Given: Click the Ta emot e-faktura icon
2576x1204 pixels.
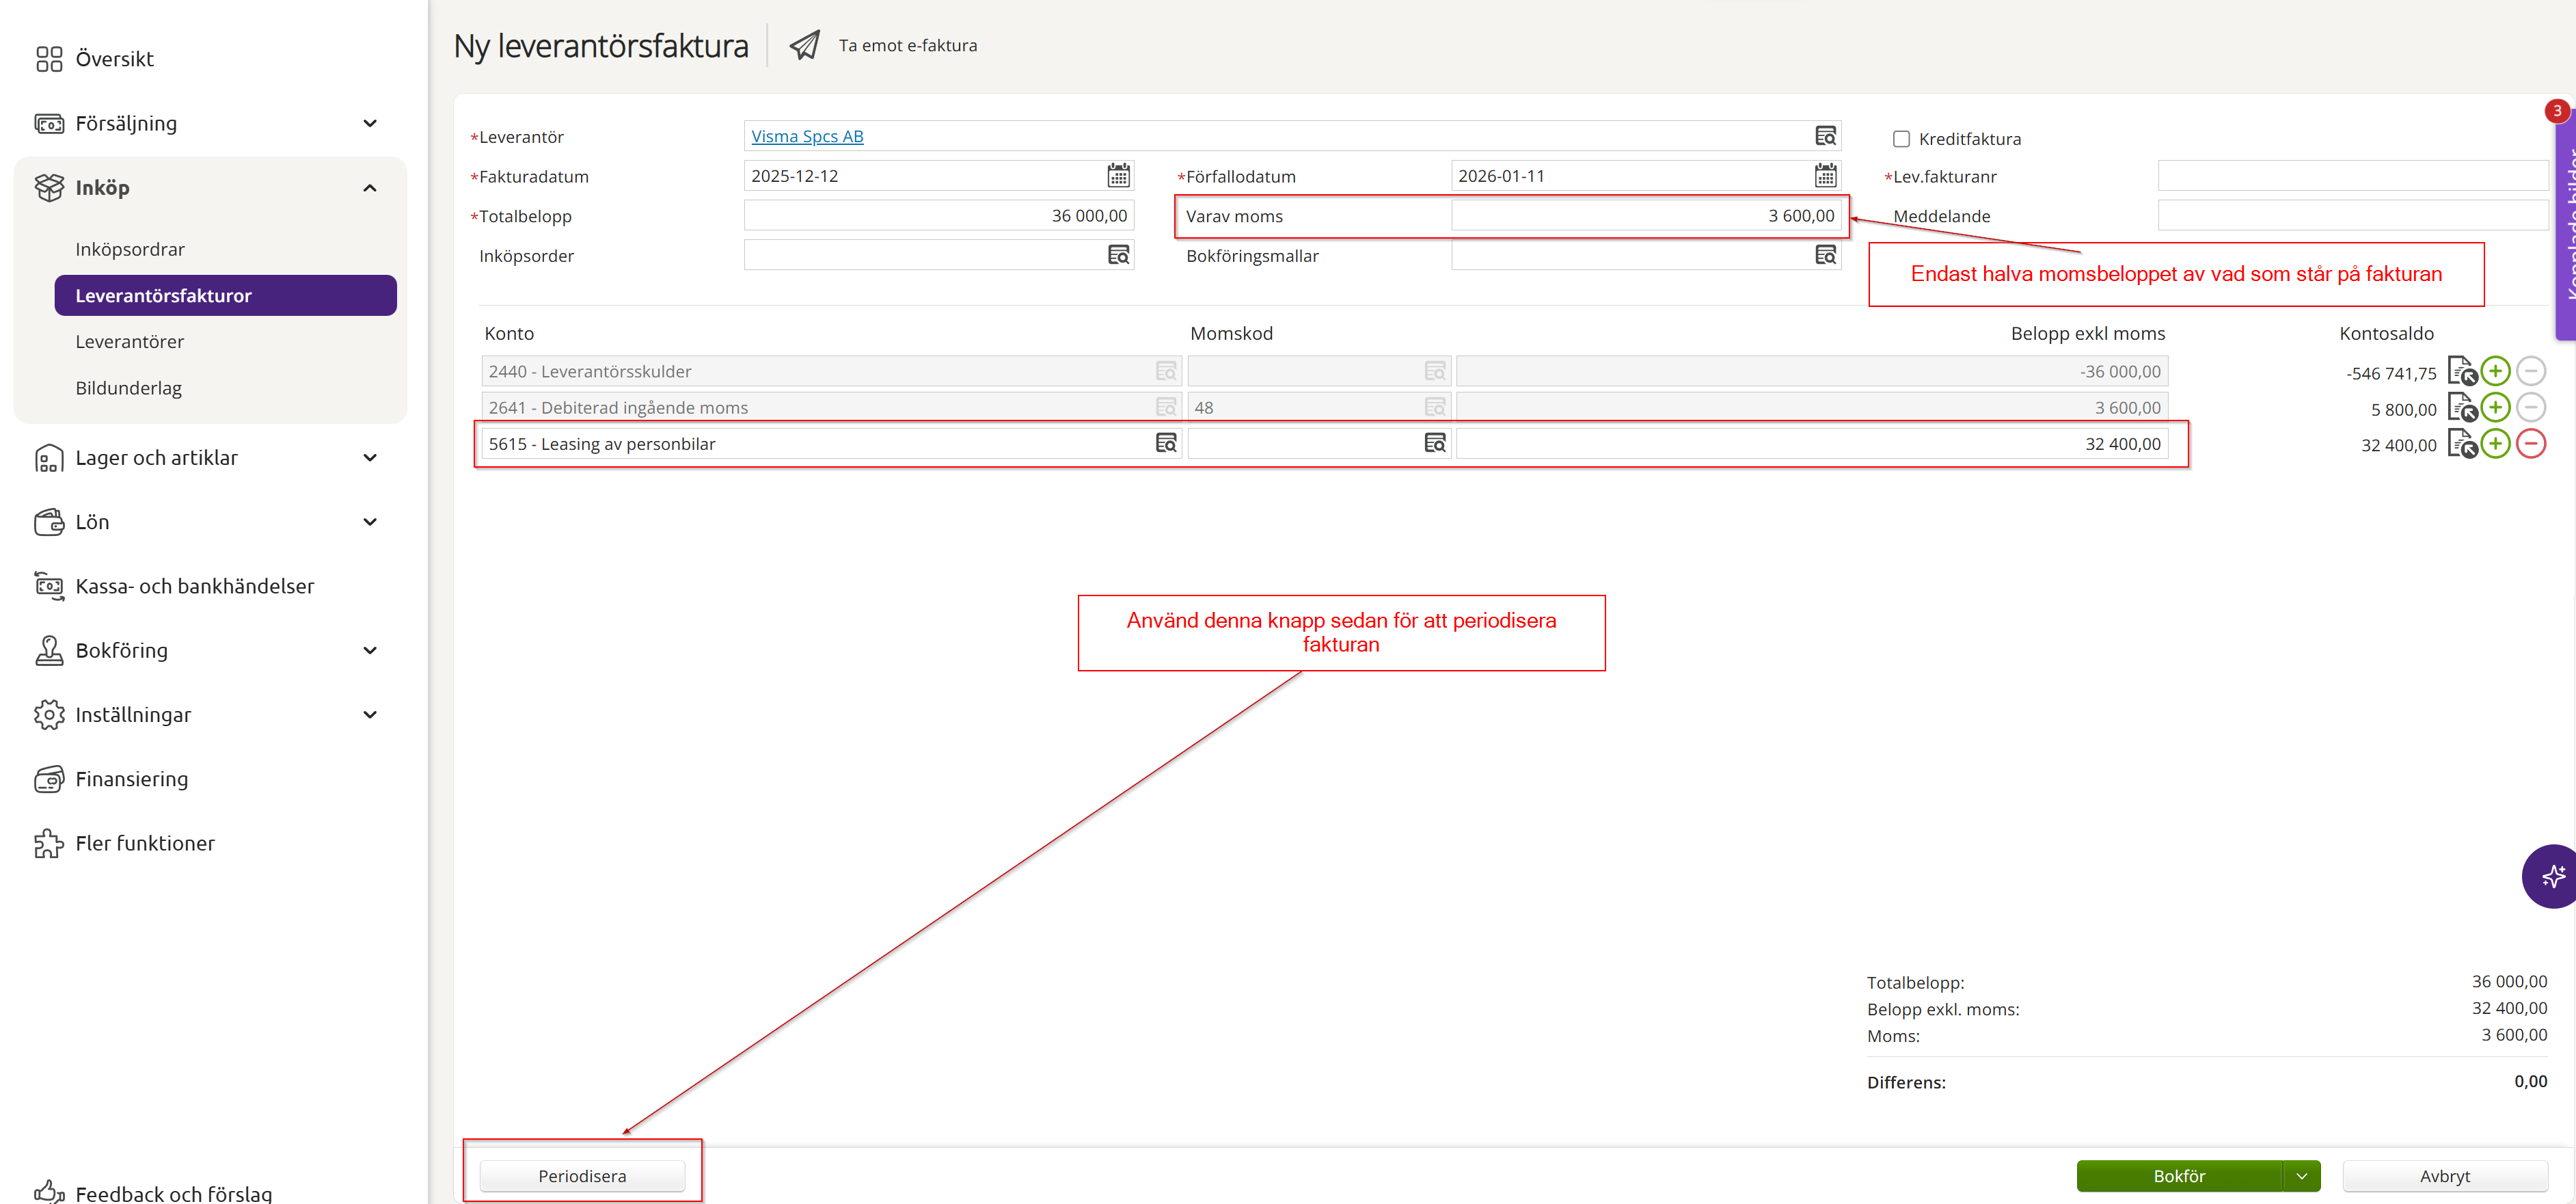Looking at the screenshot, I should tap(805, 45).
